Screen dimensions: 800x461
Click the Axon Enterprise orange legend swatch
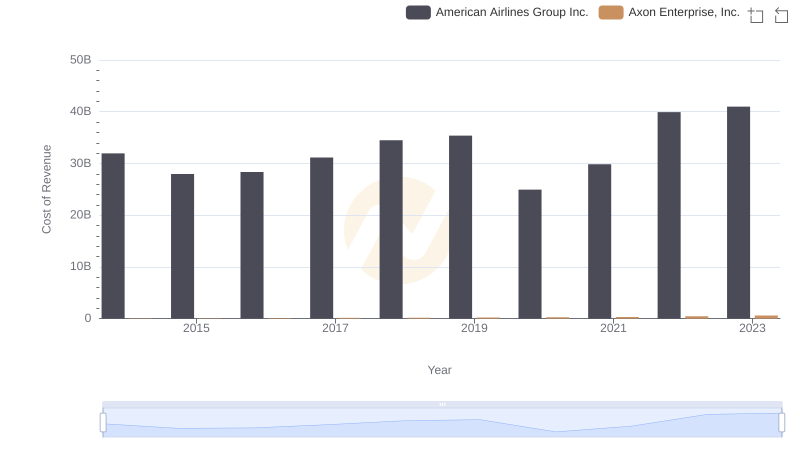611,12
